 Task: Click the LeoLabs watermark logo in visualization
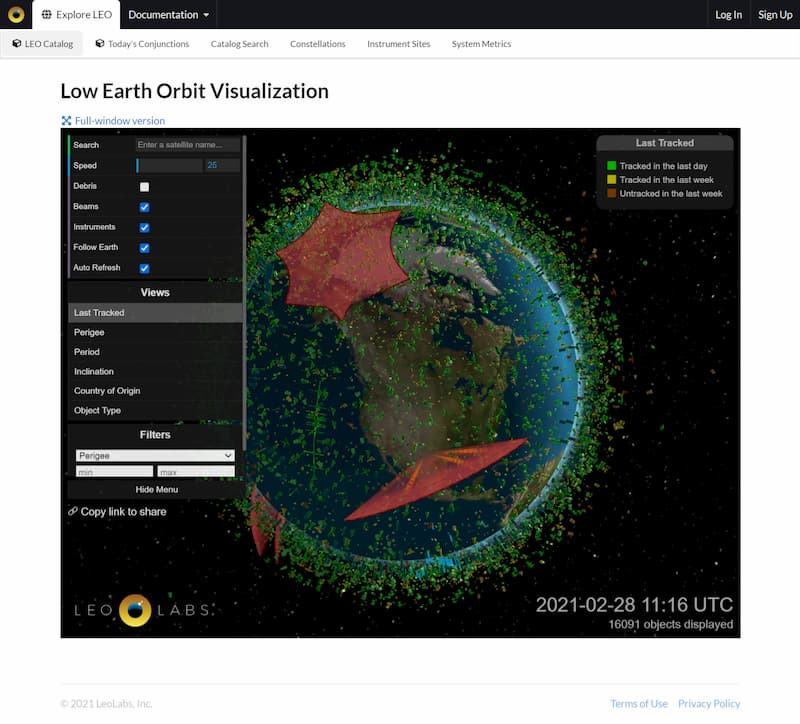click(142, 610)
